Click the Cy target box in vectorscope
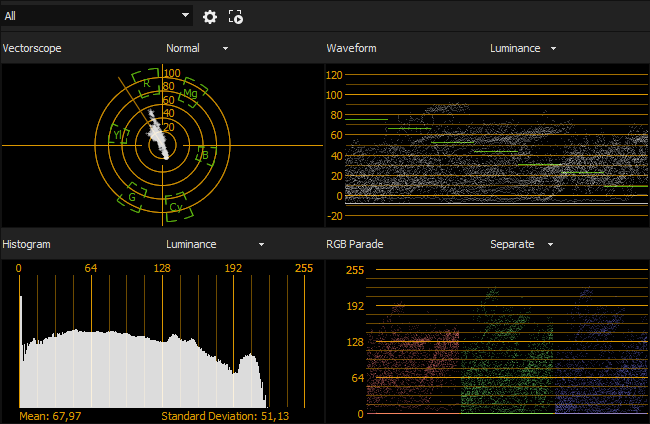 176,207
